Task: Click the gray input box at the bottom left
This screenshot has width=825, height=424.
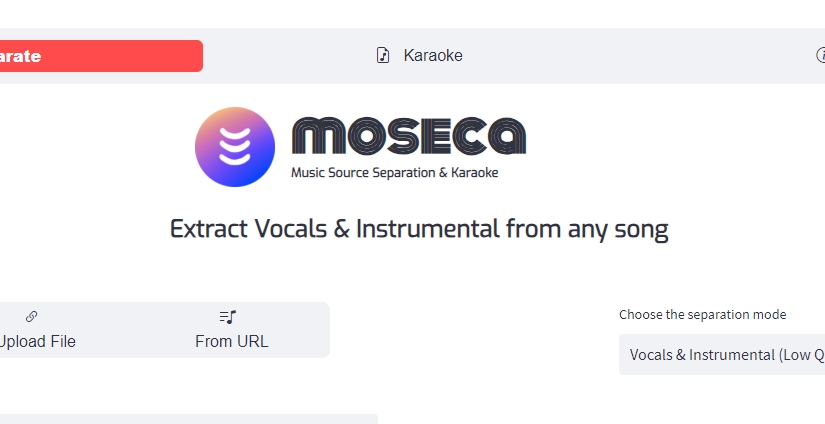Action: coord(188,419)
